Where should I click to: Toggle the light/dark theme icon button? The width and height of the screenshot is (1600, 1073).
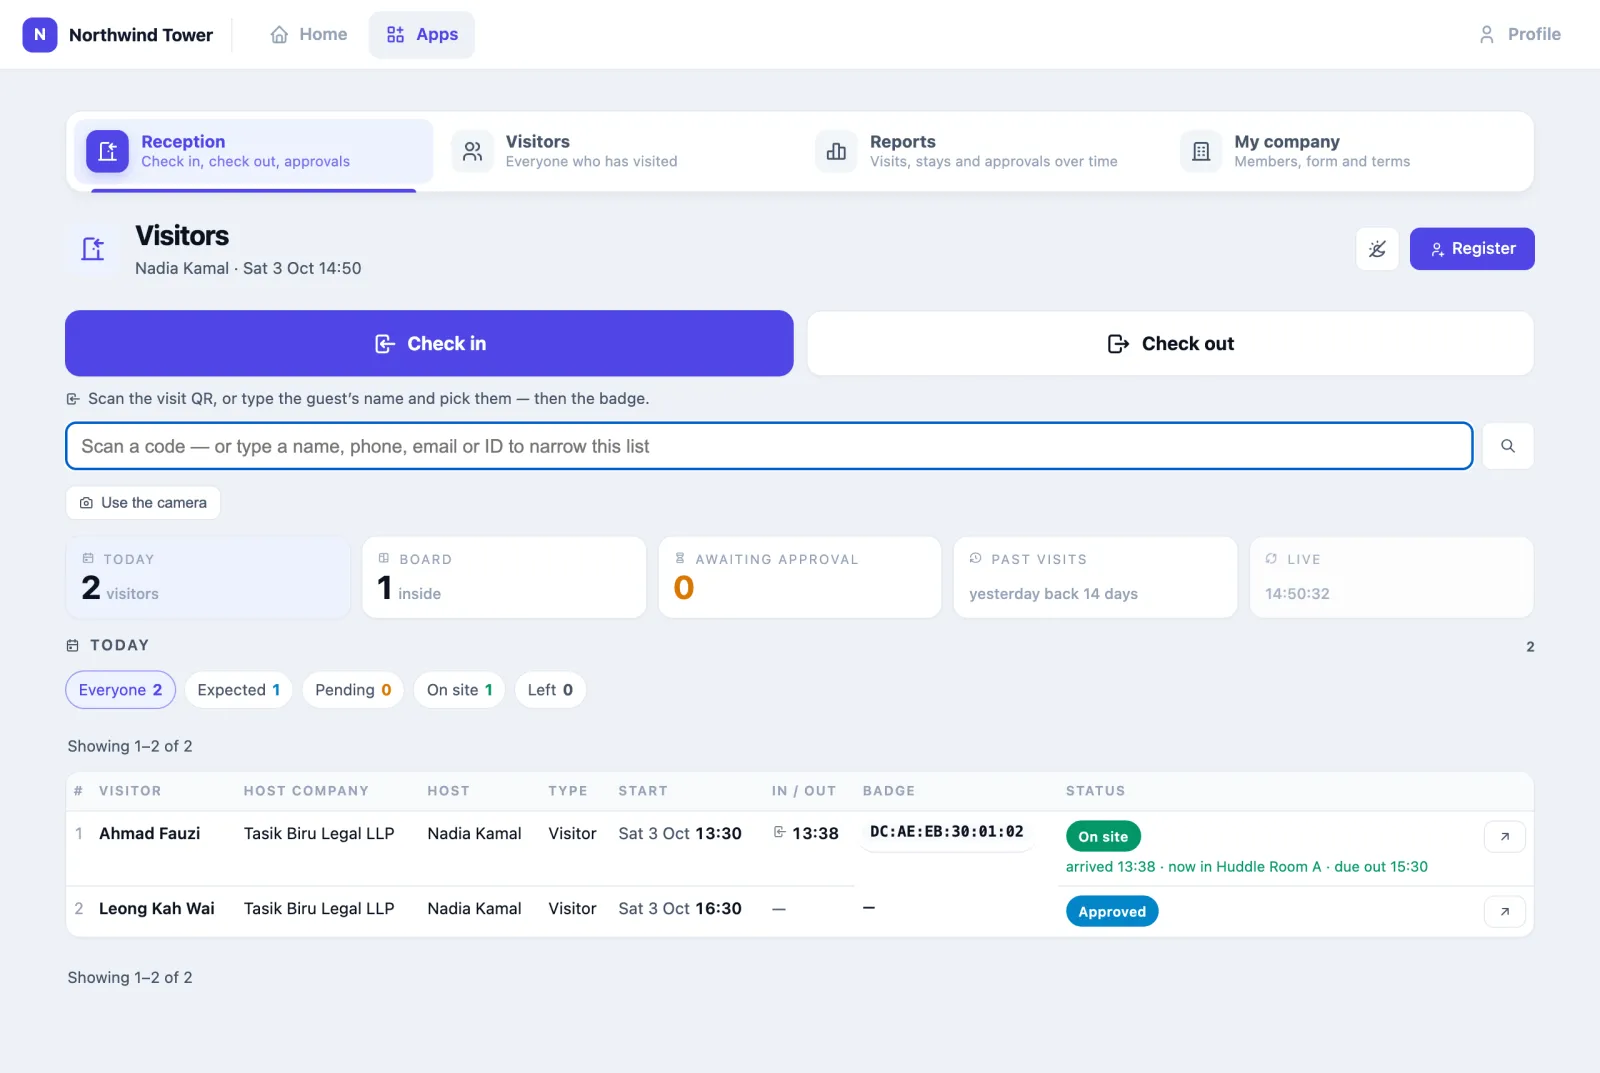click(x=1377, y=249)
